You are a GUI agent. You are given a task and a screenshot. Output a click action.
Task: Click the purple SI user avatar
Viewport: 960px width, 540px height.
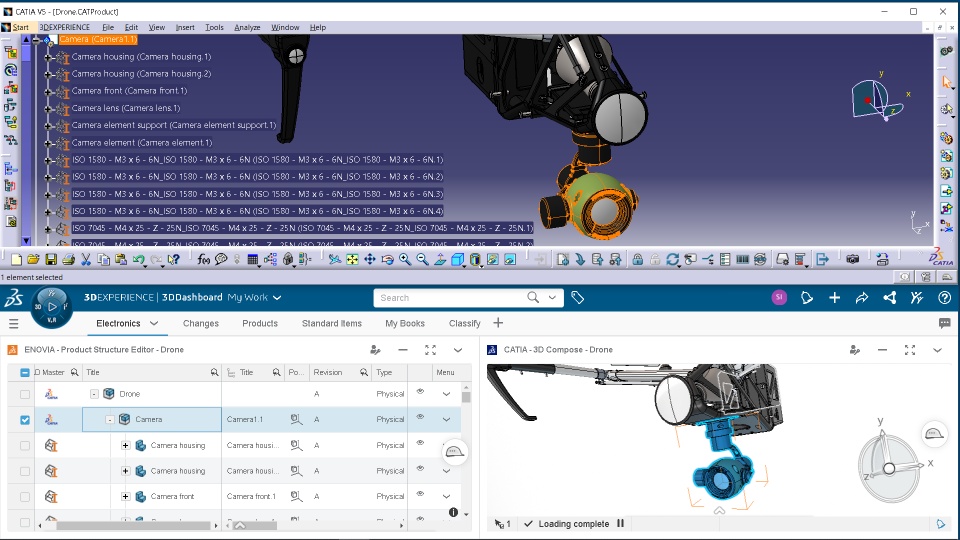779,298
